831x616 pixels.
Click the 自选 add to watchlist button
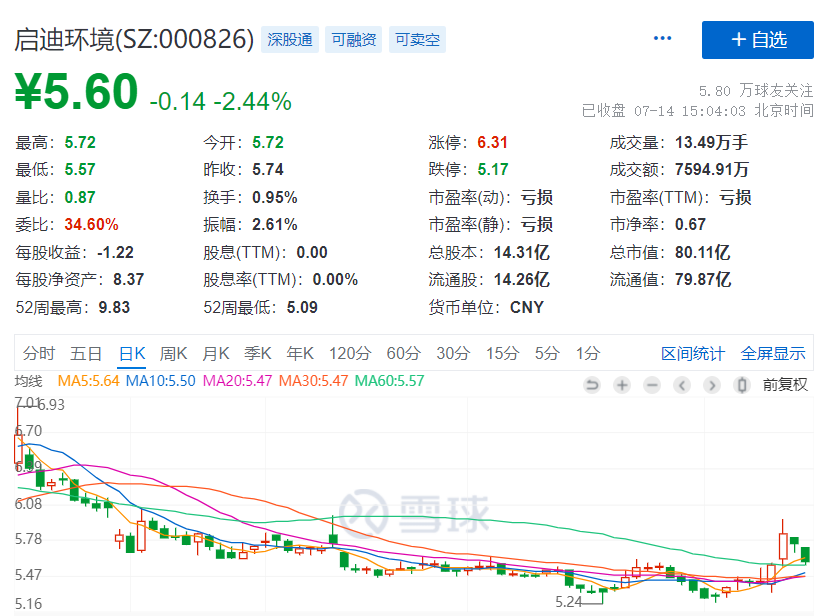pos(757,40)
